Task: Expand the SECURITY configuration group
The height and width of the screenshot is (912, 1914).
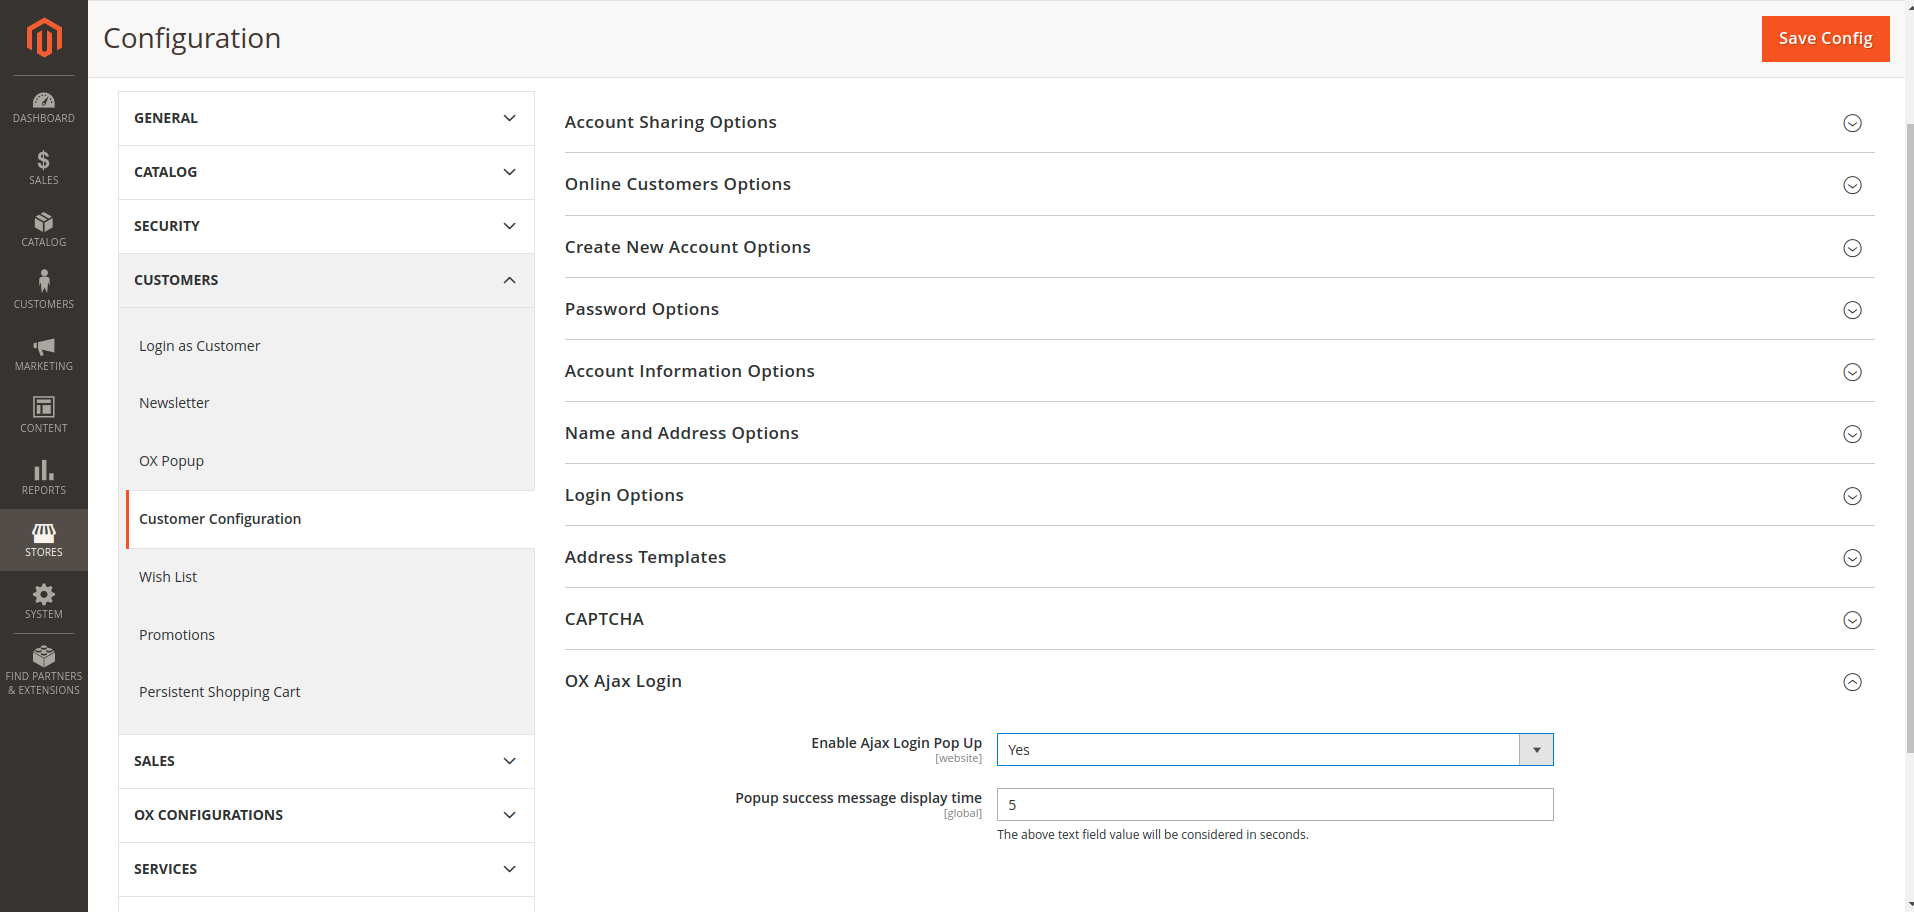Action: click(326, 226)
